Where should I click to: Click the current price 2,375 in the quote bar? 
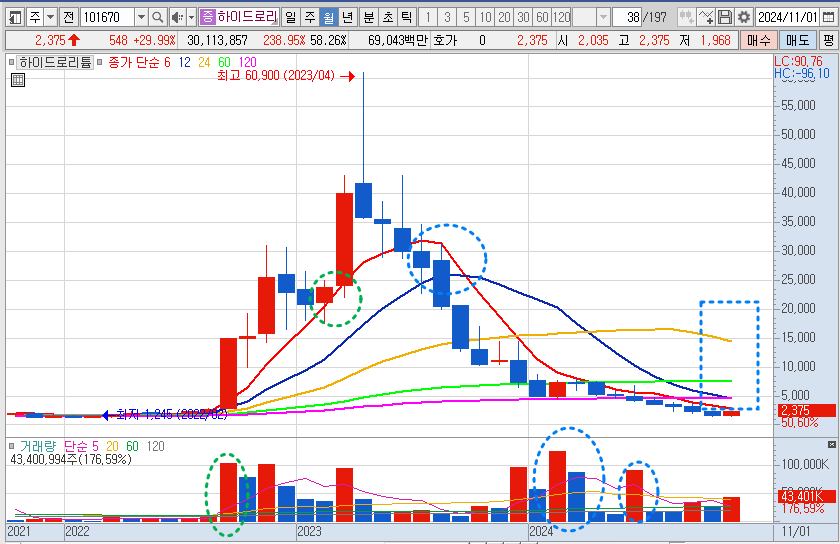[x=50, y=40]
